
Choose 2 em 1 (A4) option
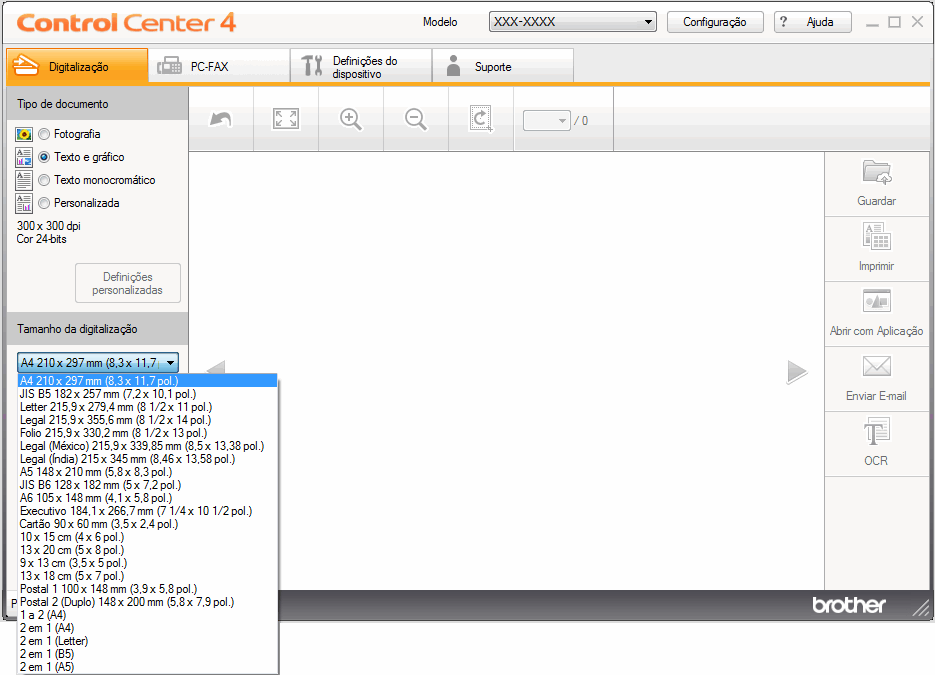tap(148, 628)
